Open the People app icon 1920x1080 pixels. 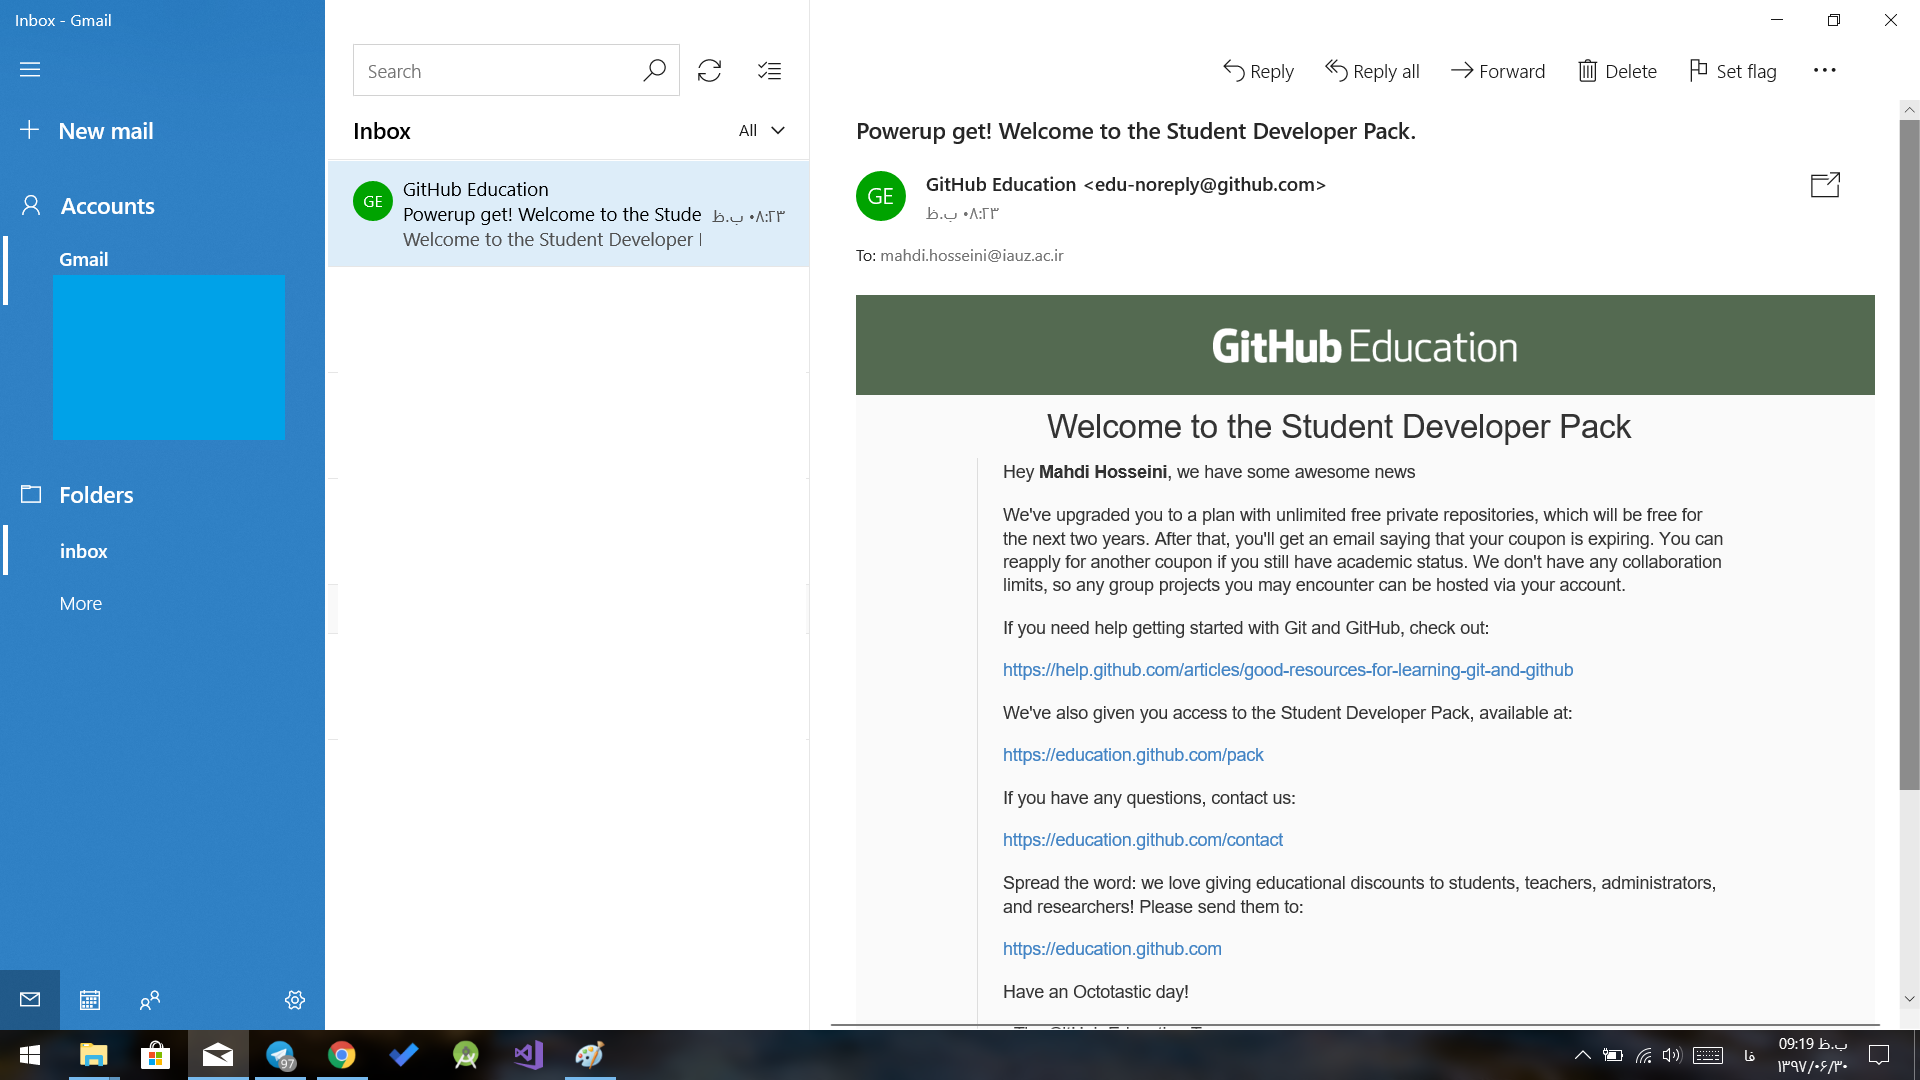150,999
